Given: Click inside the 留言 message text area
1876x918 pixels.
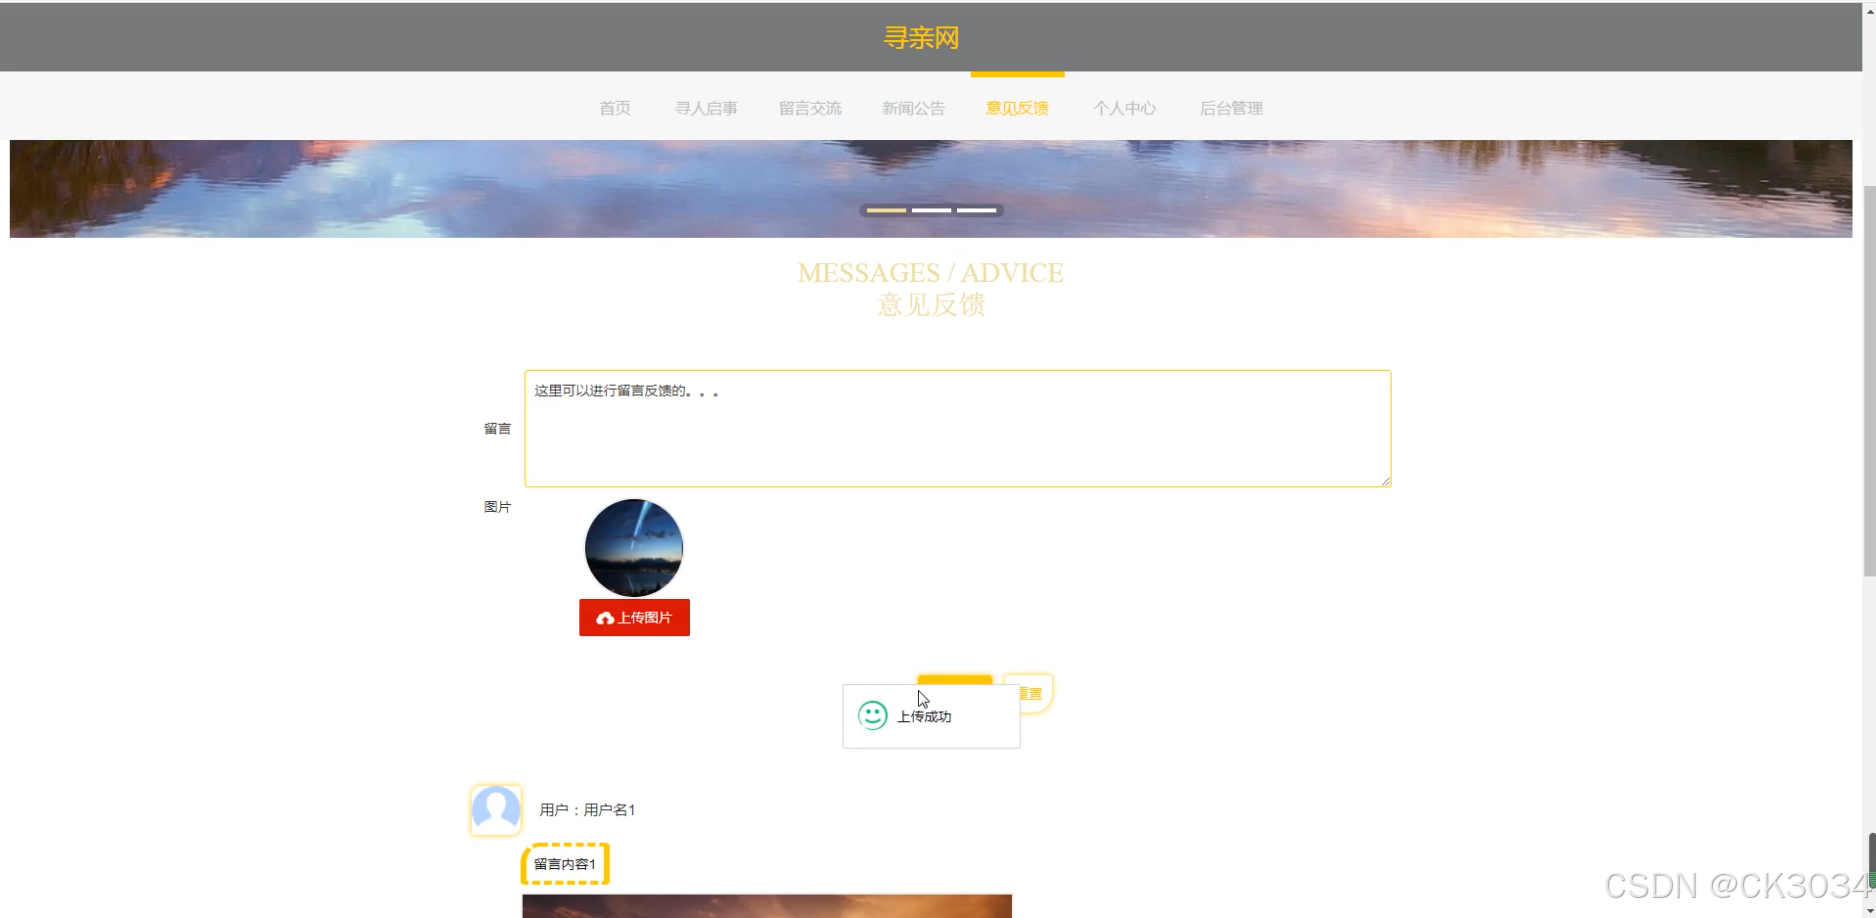Looking at the screenshot, I should click(x=957, y=430).
